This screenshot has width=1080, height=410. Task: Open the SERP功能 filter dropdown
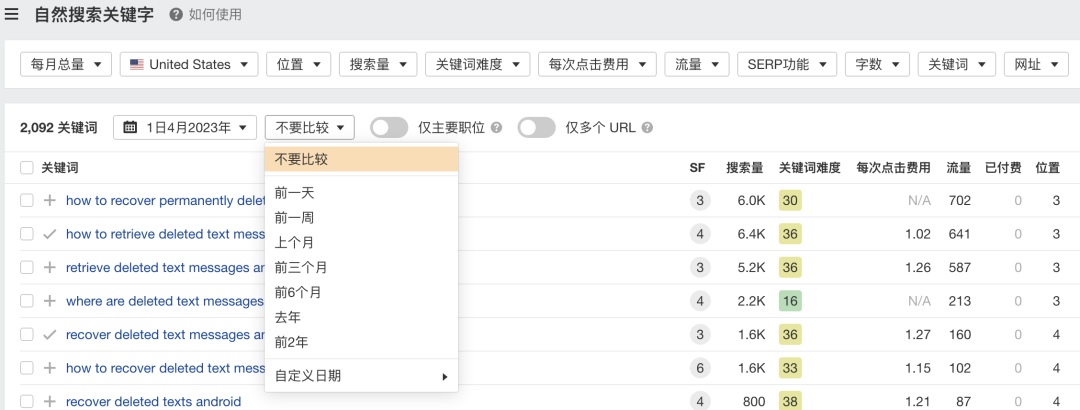(787, 64)
